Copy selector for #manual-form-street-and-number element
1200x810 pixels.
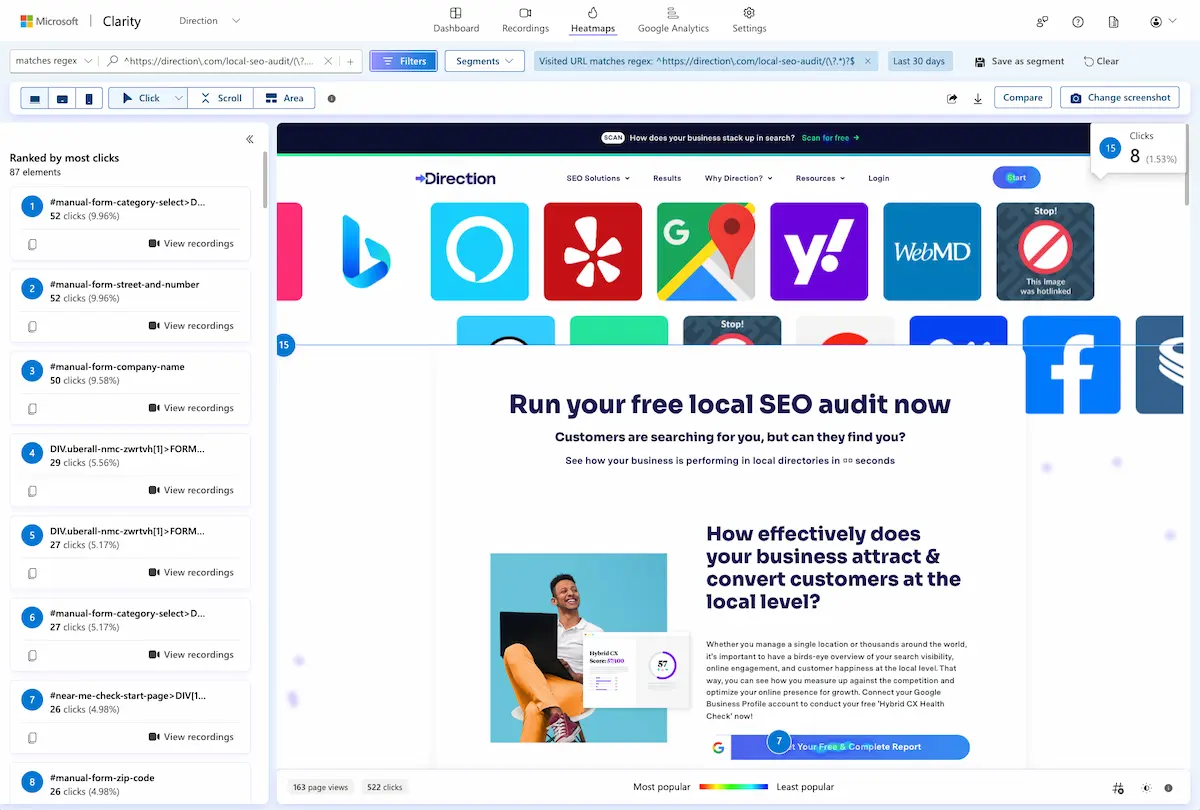coord(33,326)
